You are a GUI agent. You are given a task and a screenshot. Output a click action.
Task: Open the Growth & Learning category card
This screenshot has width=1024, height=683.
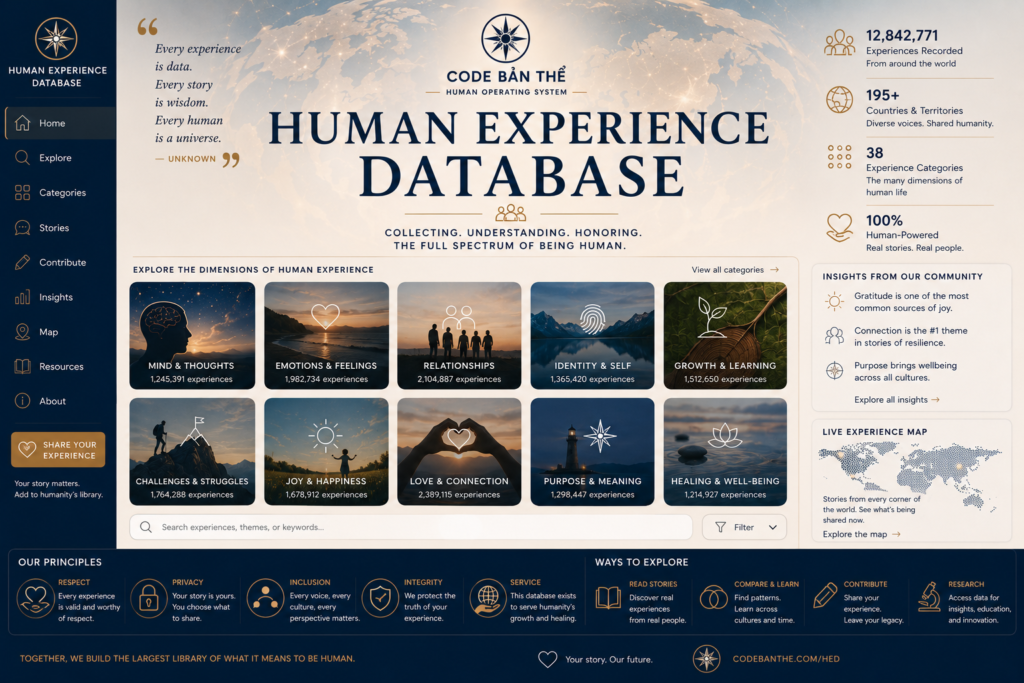(x=725, y=336)
